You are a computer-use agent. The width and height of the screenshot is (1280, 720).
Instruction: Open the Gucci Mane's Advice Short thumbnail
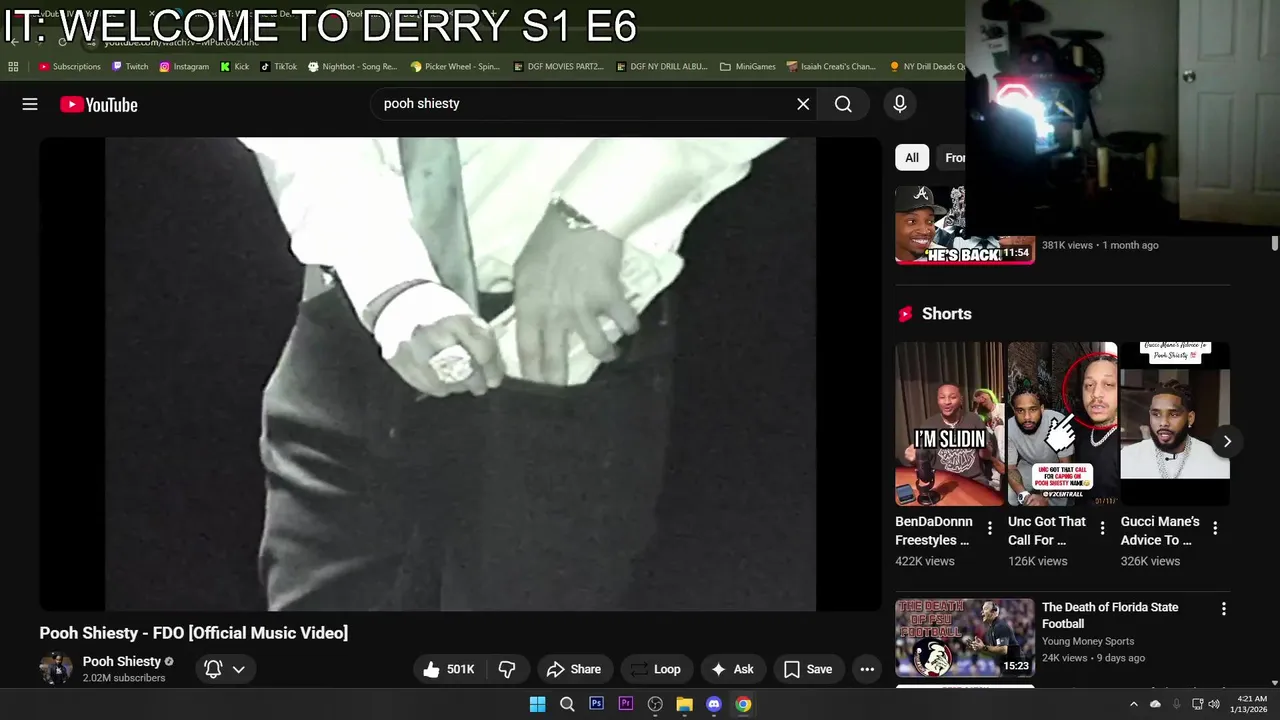coord(1175,424)
